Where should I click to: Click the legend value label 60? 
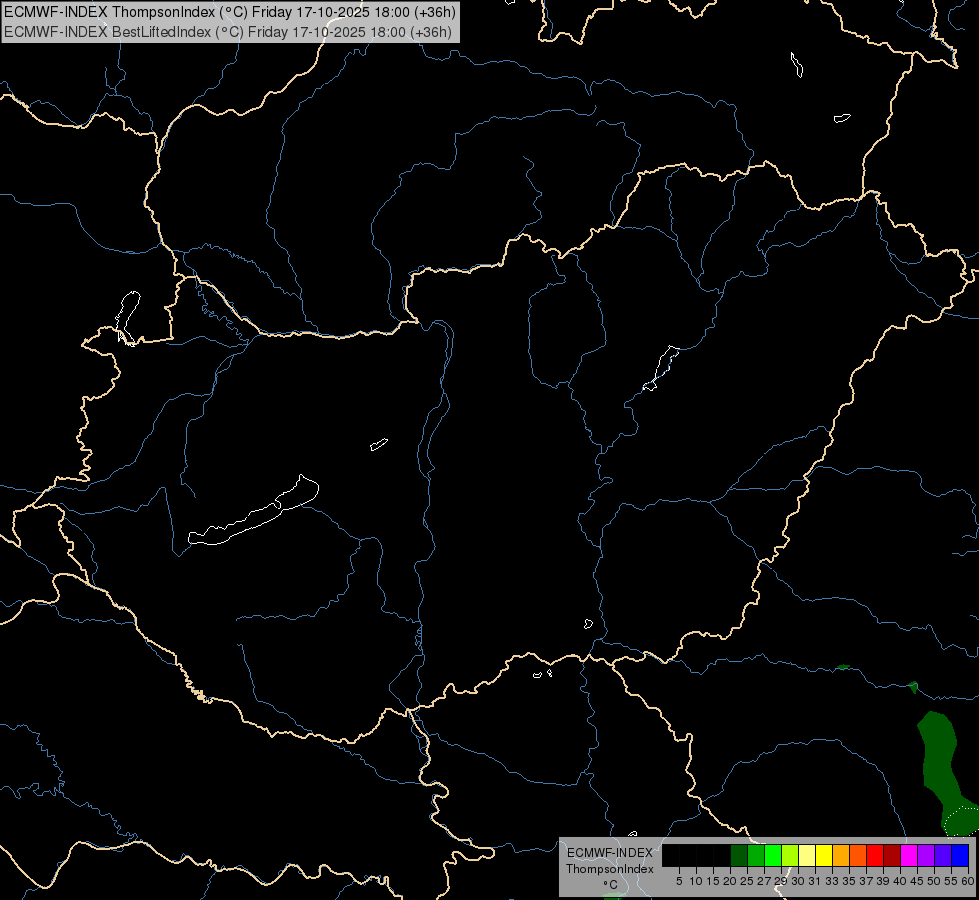(968, 881)
